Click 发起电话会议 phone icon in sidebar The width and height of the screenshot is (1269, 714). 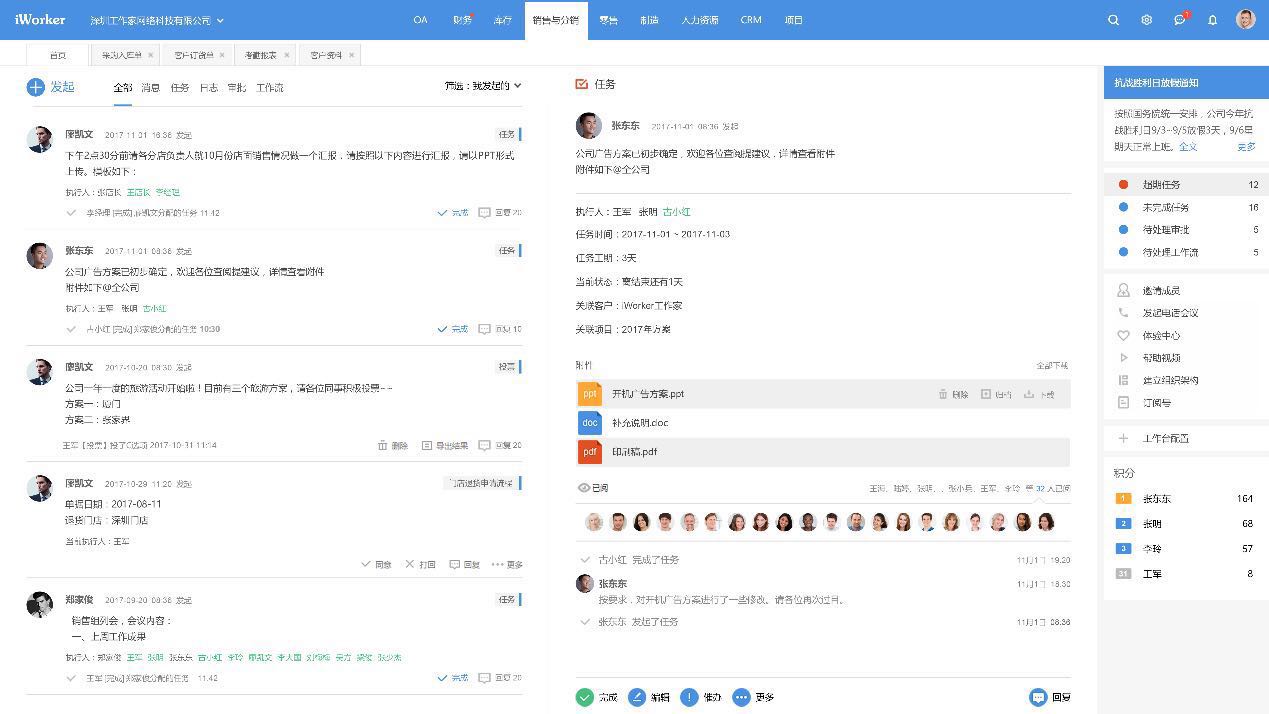coord(1123,312)
